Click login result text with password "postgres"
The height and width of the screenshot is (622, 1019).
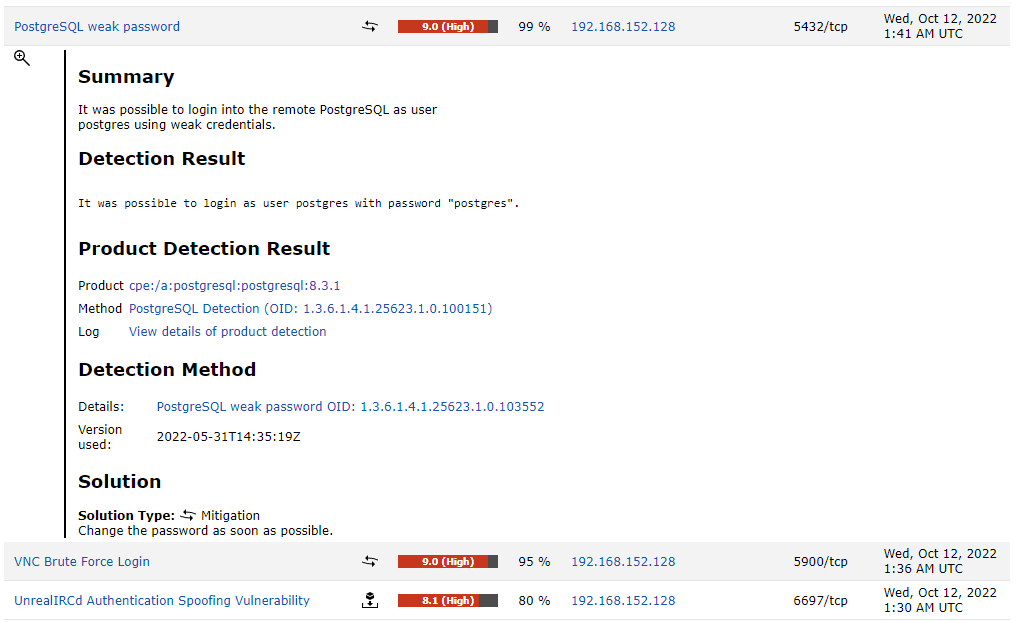click(x=299, y=203)
